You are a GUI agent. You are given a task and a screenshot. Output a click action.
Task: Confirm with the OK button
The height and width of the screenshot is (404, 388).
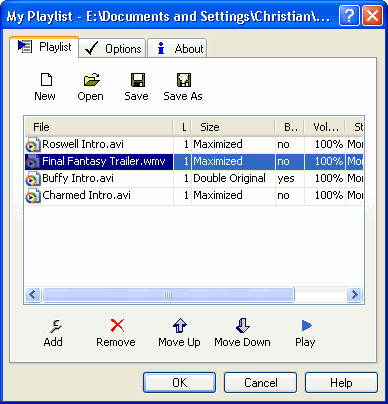[180, 383]
